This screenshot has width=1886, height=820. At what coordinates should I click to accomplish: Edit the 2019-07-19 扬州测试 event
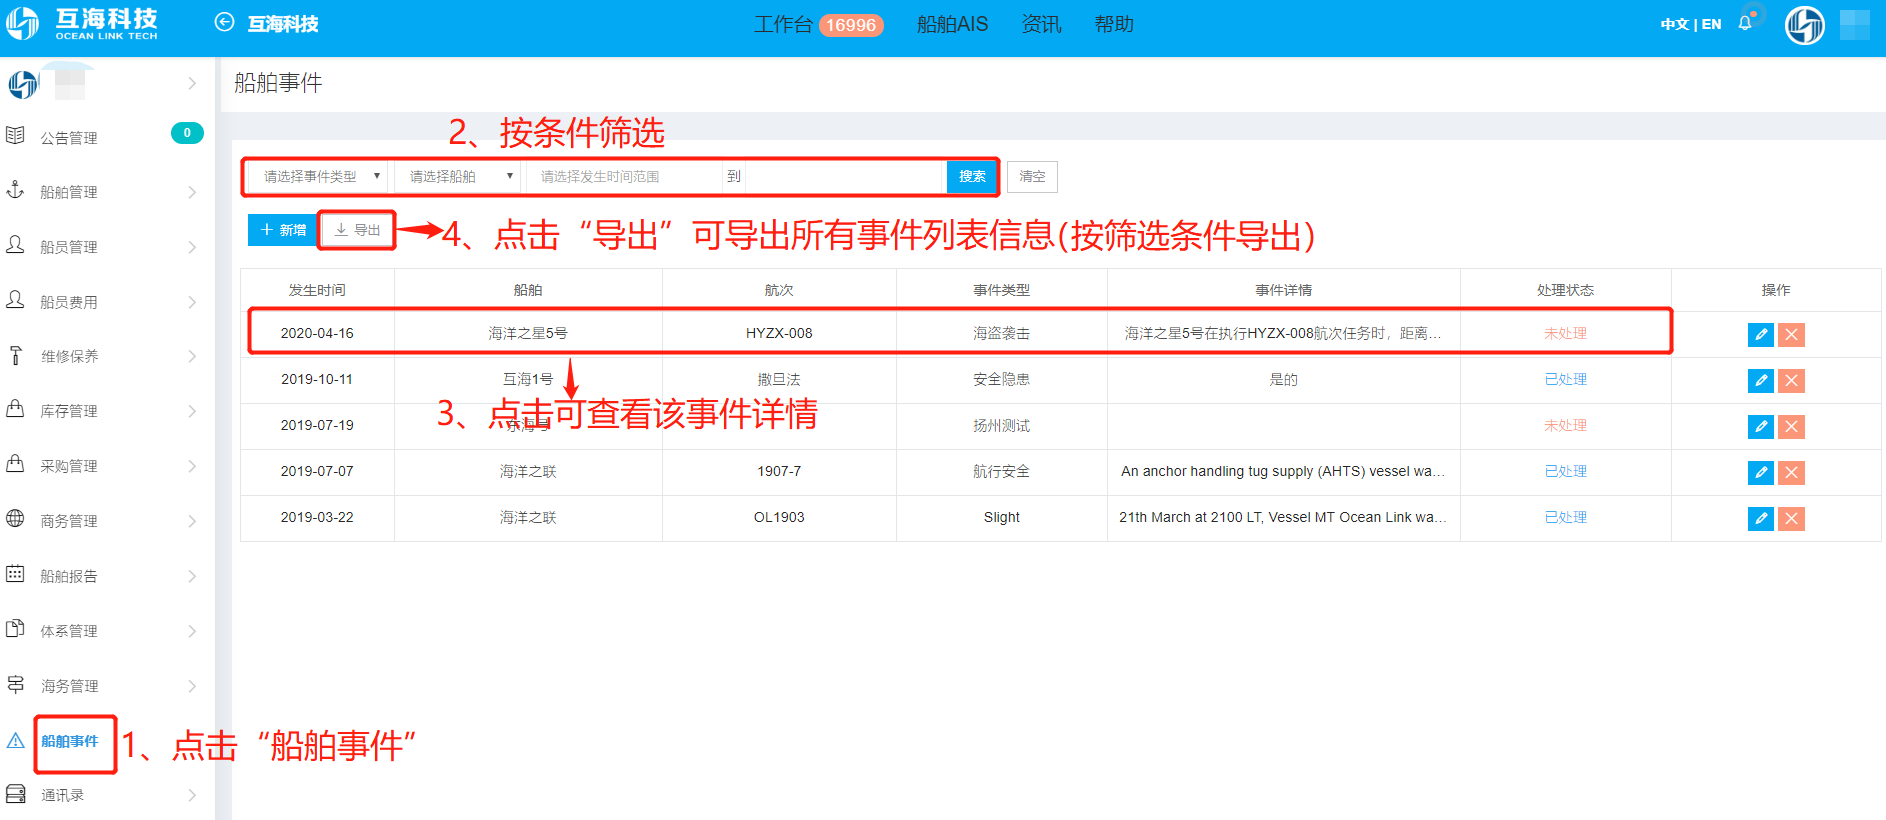(x=1761, y=427)
